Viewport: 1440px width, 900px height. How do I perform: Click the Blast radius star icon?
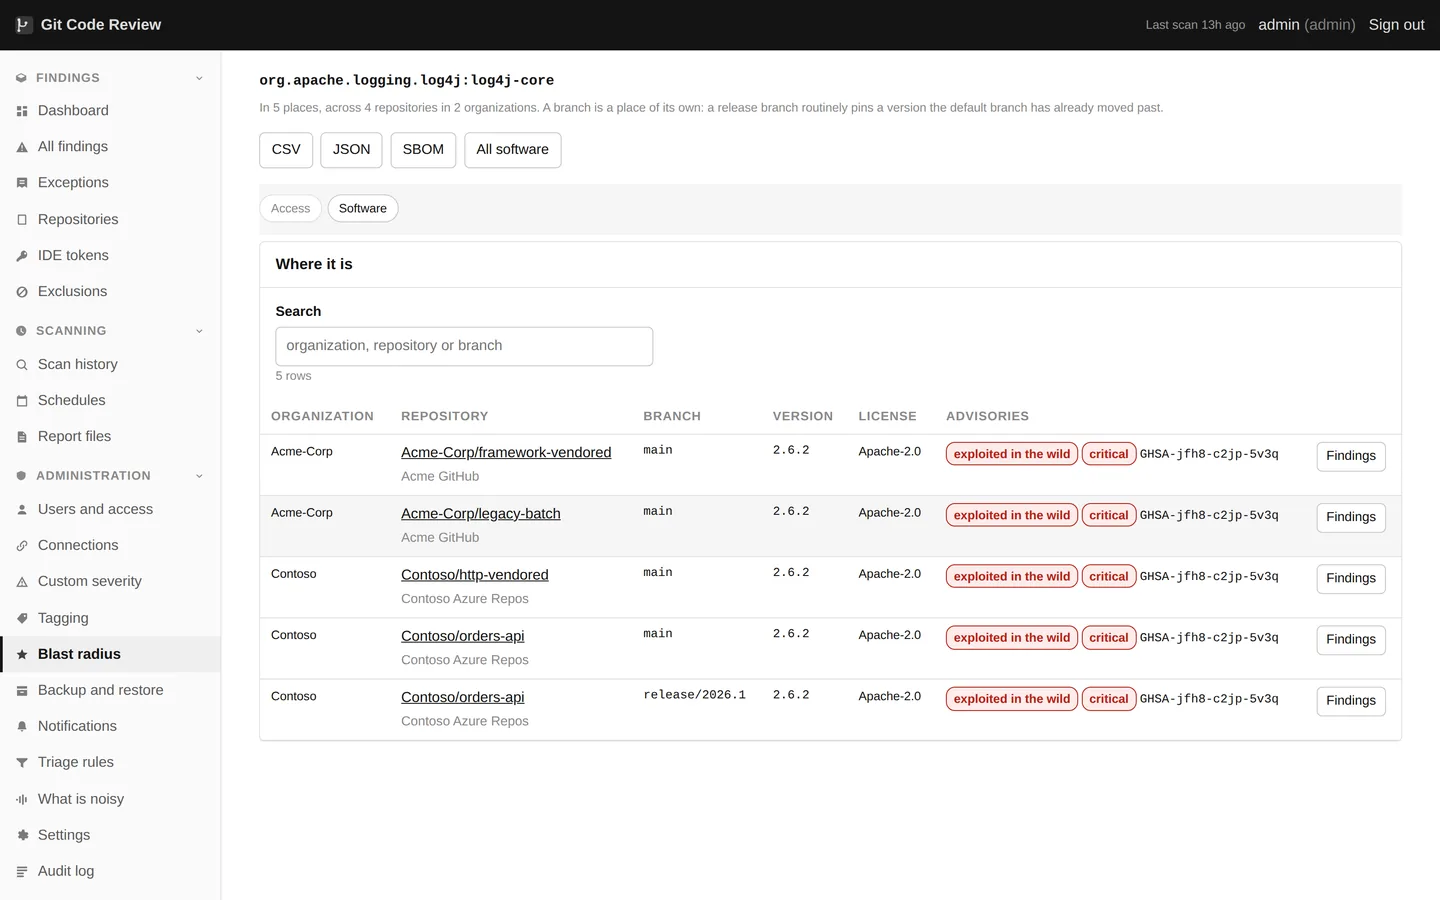(22, 655)
